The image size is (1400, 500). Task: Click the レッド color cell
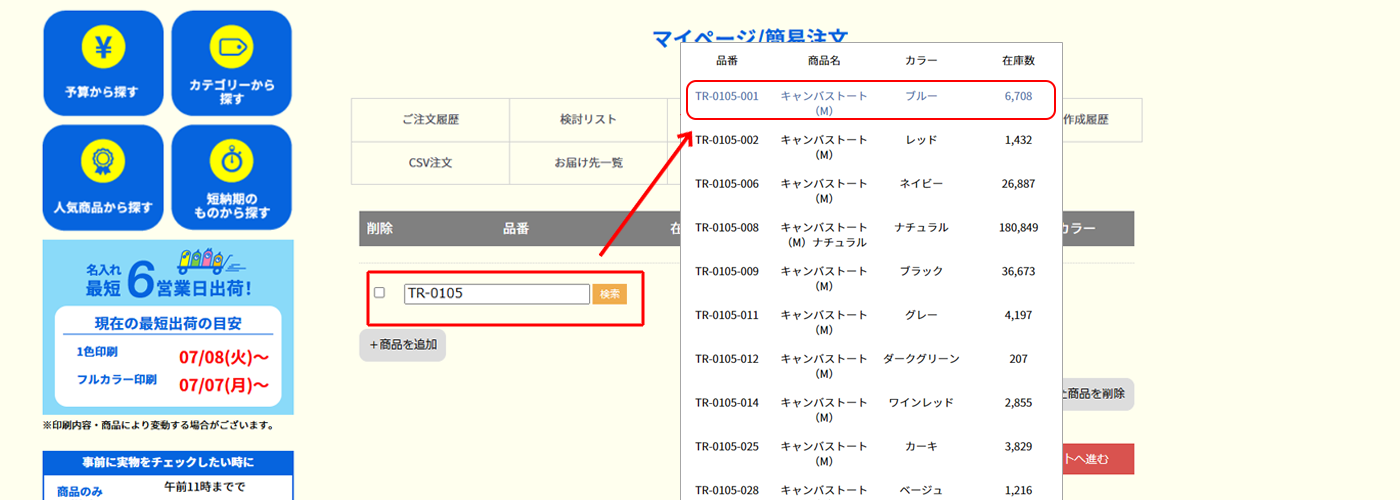pos(921,140)
